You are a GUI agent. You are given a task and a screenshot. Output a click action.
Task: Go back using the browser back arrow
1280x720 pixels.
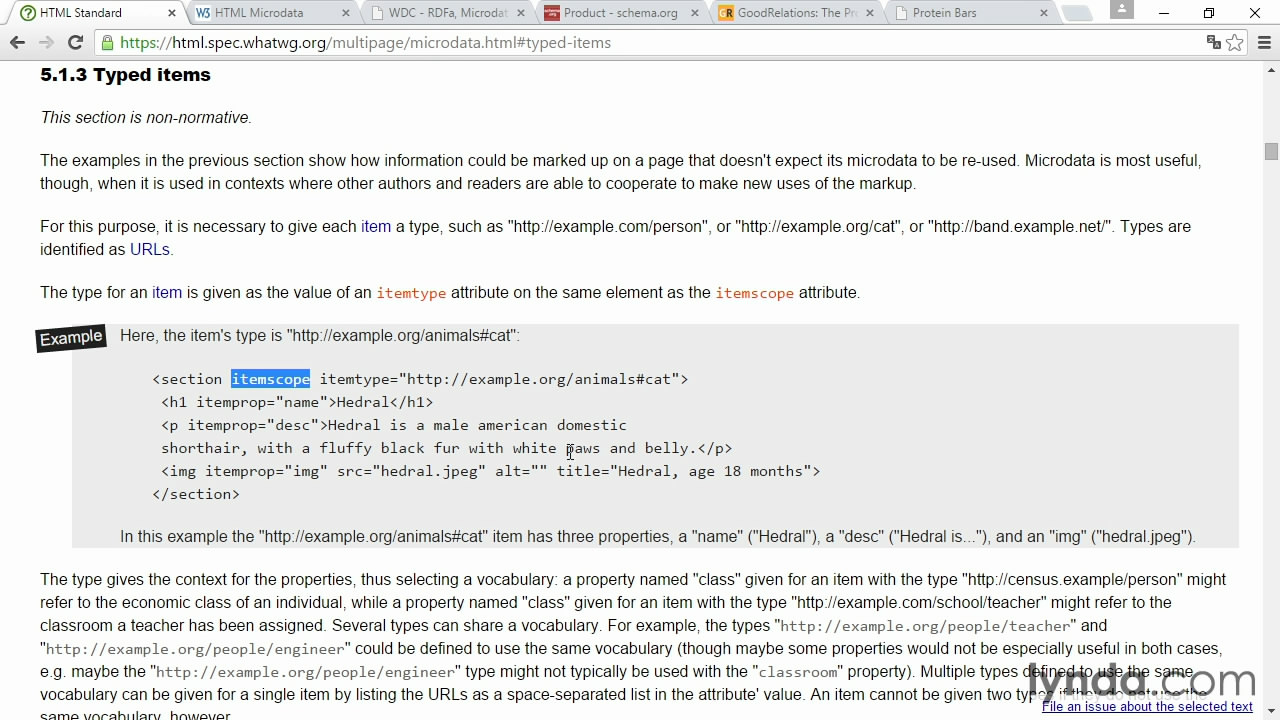[x=17, y=43]
